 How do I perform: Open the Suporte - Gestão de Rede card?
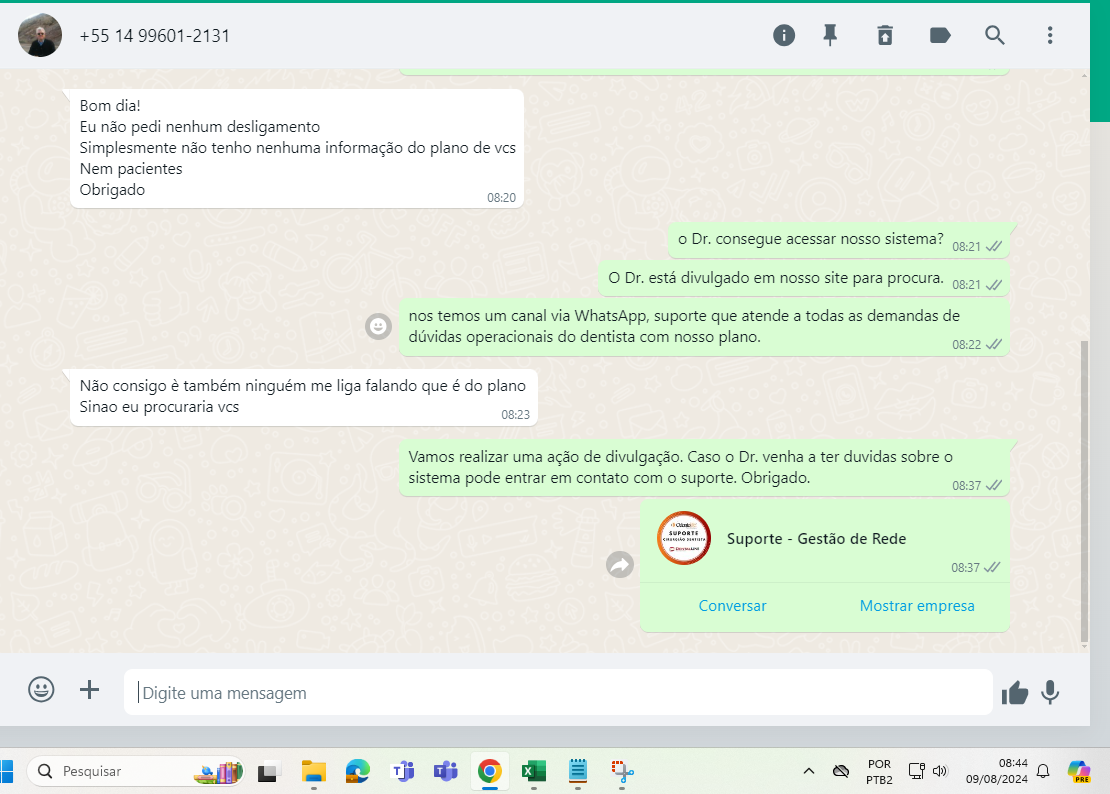point(815,539)
